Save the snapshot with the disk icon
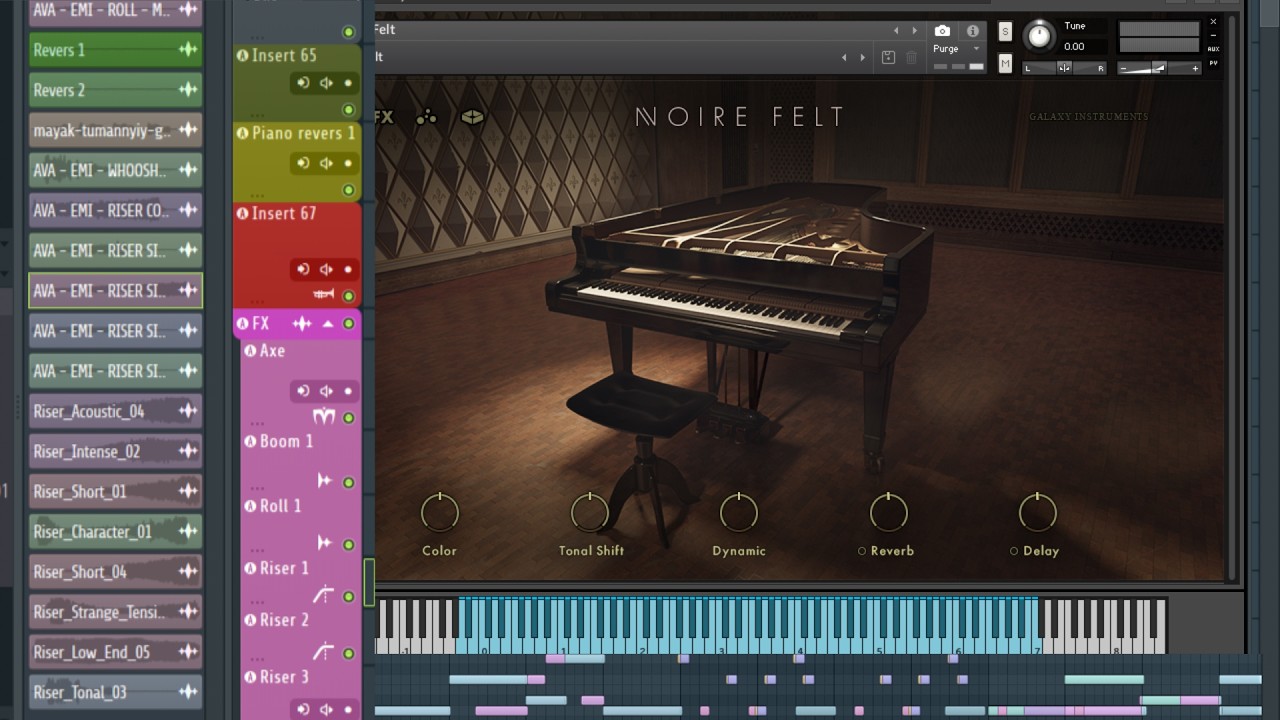1280x720 pixels. pyautogui.click(x=888, y=58)
